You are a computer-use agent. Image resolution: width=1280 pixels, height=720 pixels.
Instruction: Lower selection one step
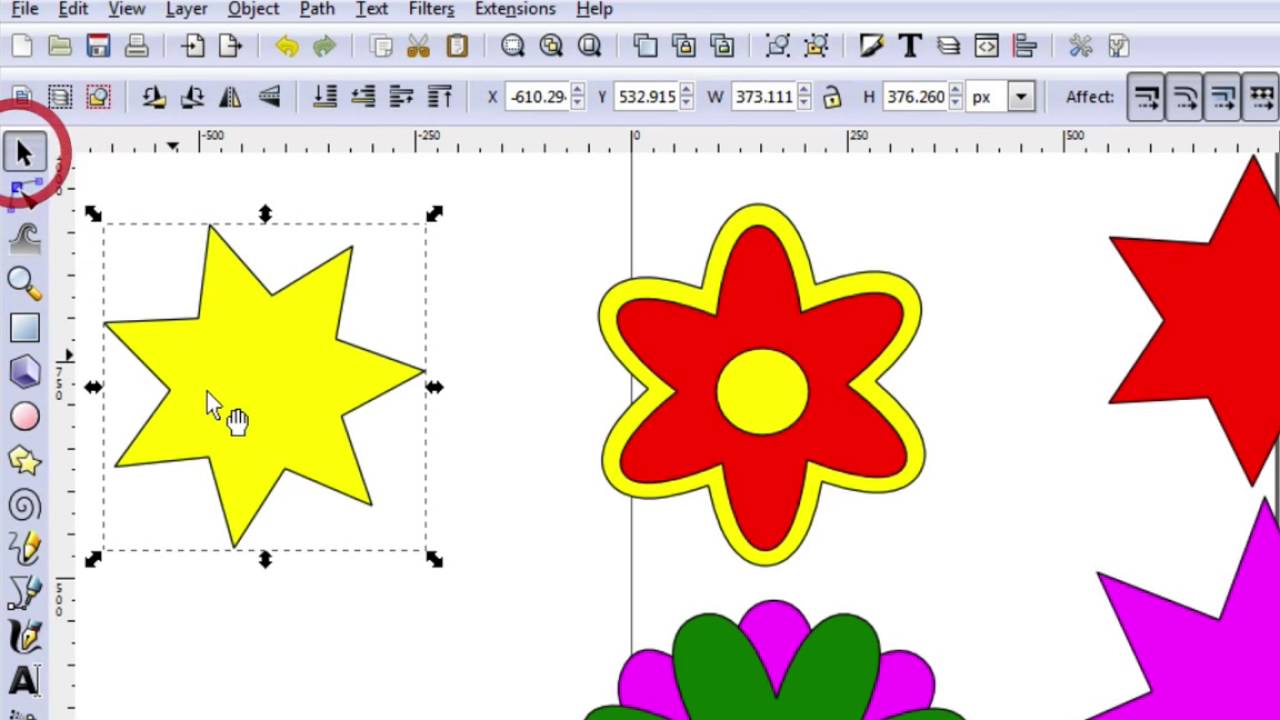click(x=363, y=97)
